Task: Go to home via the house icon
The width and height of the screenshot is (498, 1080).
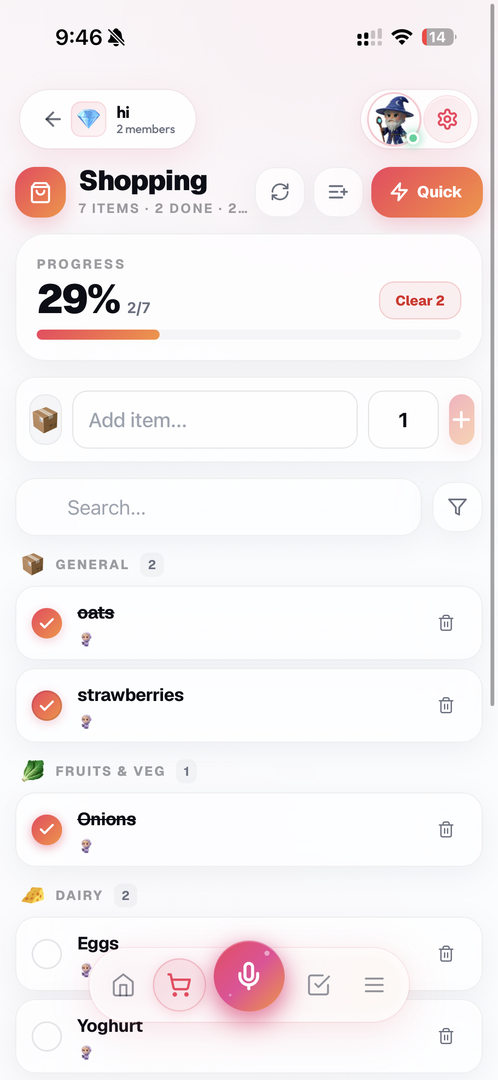Action: pos(123,985)
